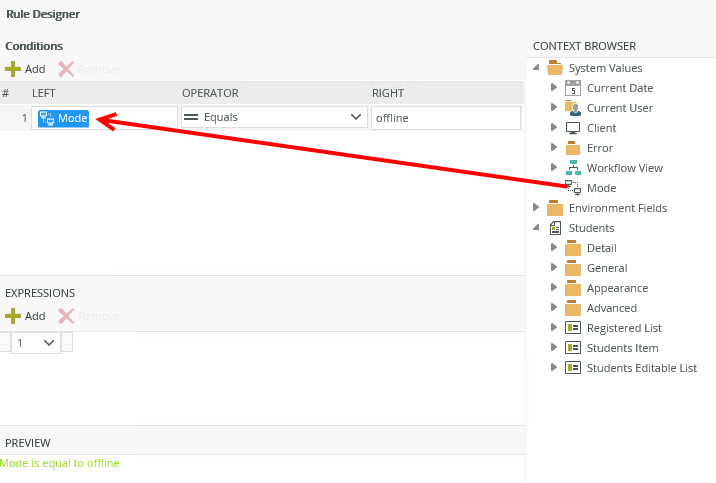Click the System Values folder icon
Image resolution: width=716 pixels, height=483 pixels.
coord(555,68)
